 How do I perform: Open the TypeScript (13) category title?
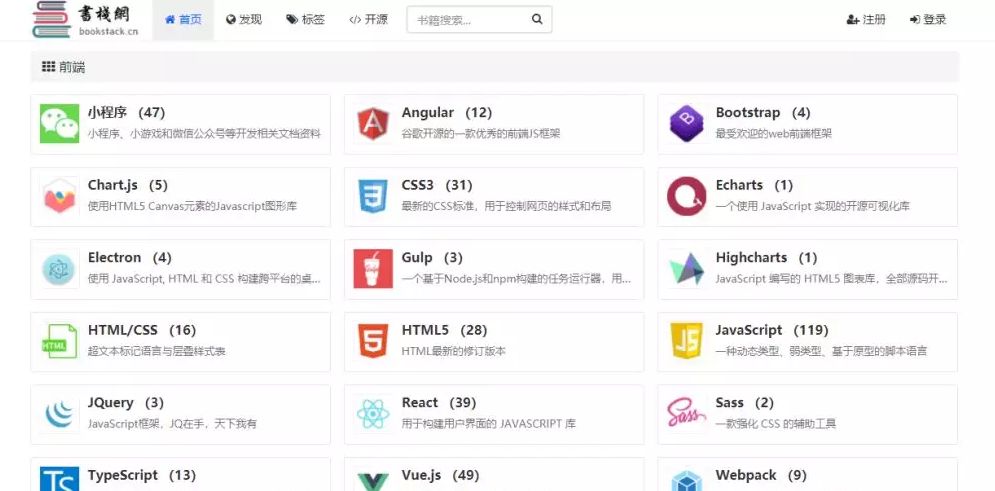(x=142, y=475)
